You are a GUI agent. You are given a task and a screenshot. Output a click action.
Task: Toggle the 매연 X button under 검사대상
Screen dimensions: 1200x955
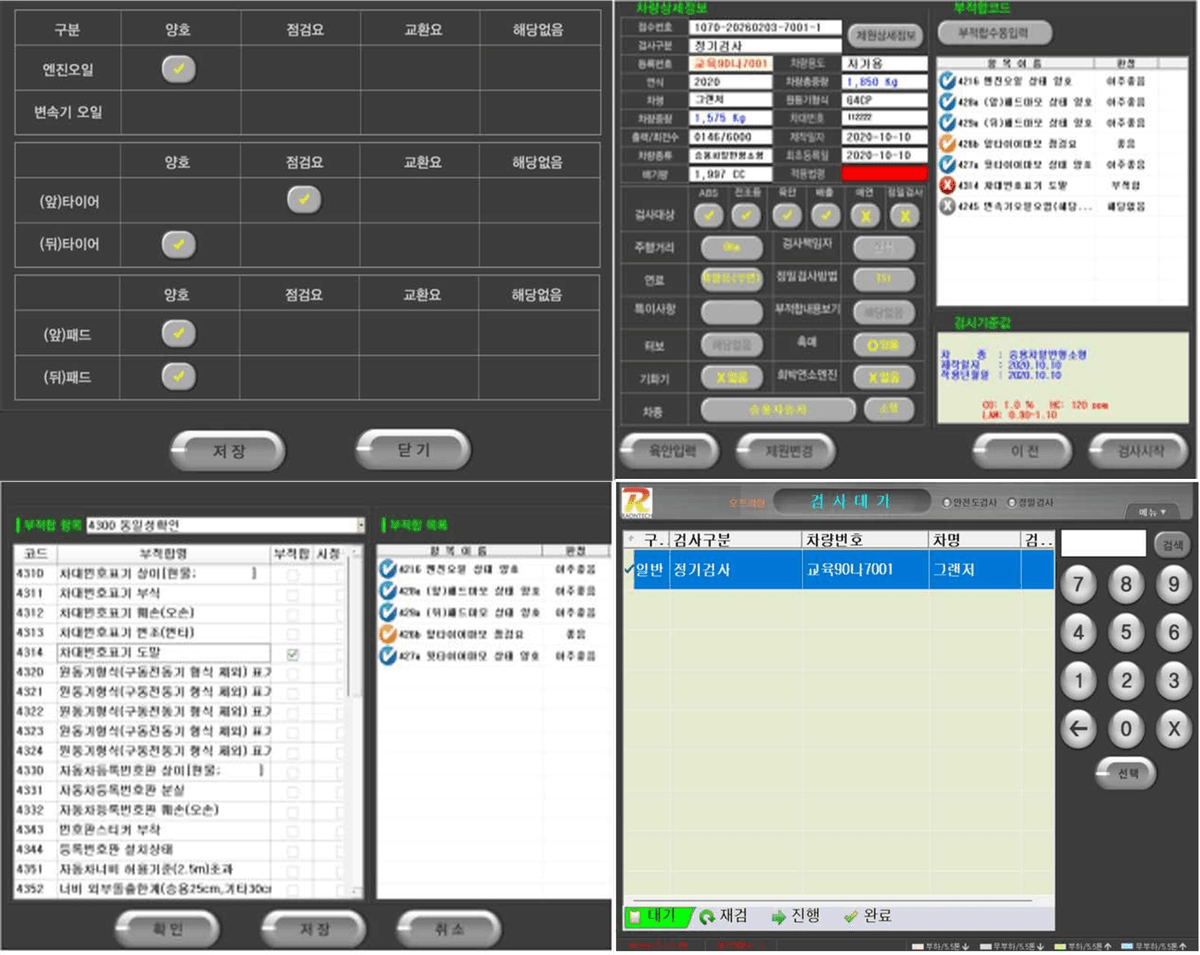pyautogui.click(x=864, y=215)
